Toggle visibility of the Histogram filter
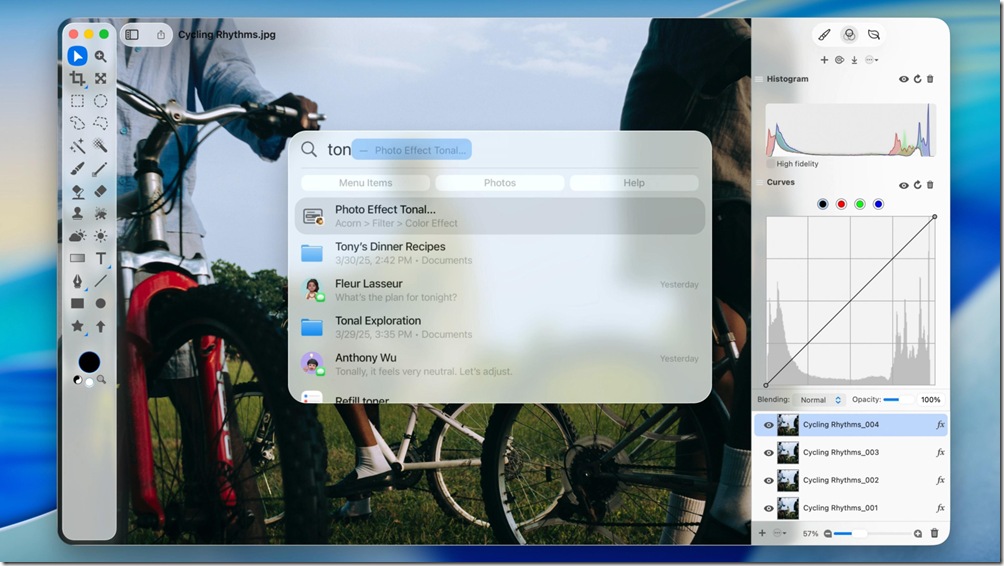Screen dimensions: 1004x566 (904, 79)
